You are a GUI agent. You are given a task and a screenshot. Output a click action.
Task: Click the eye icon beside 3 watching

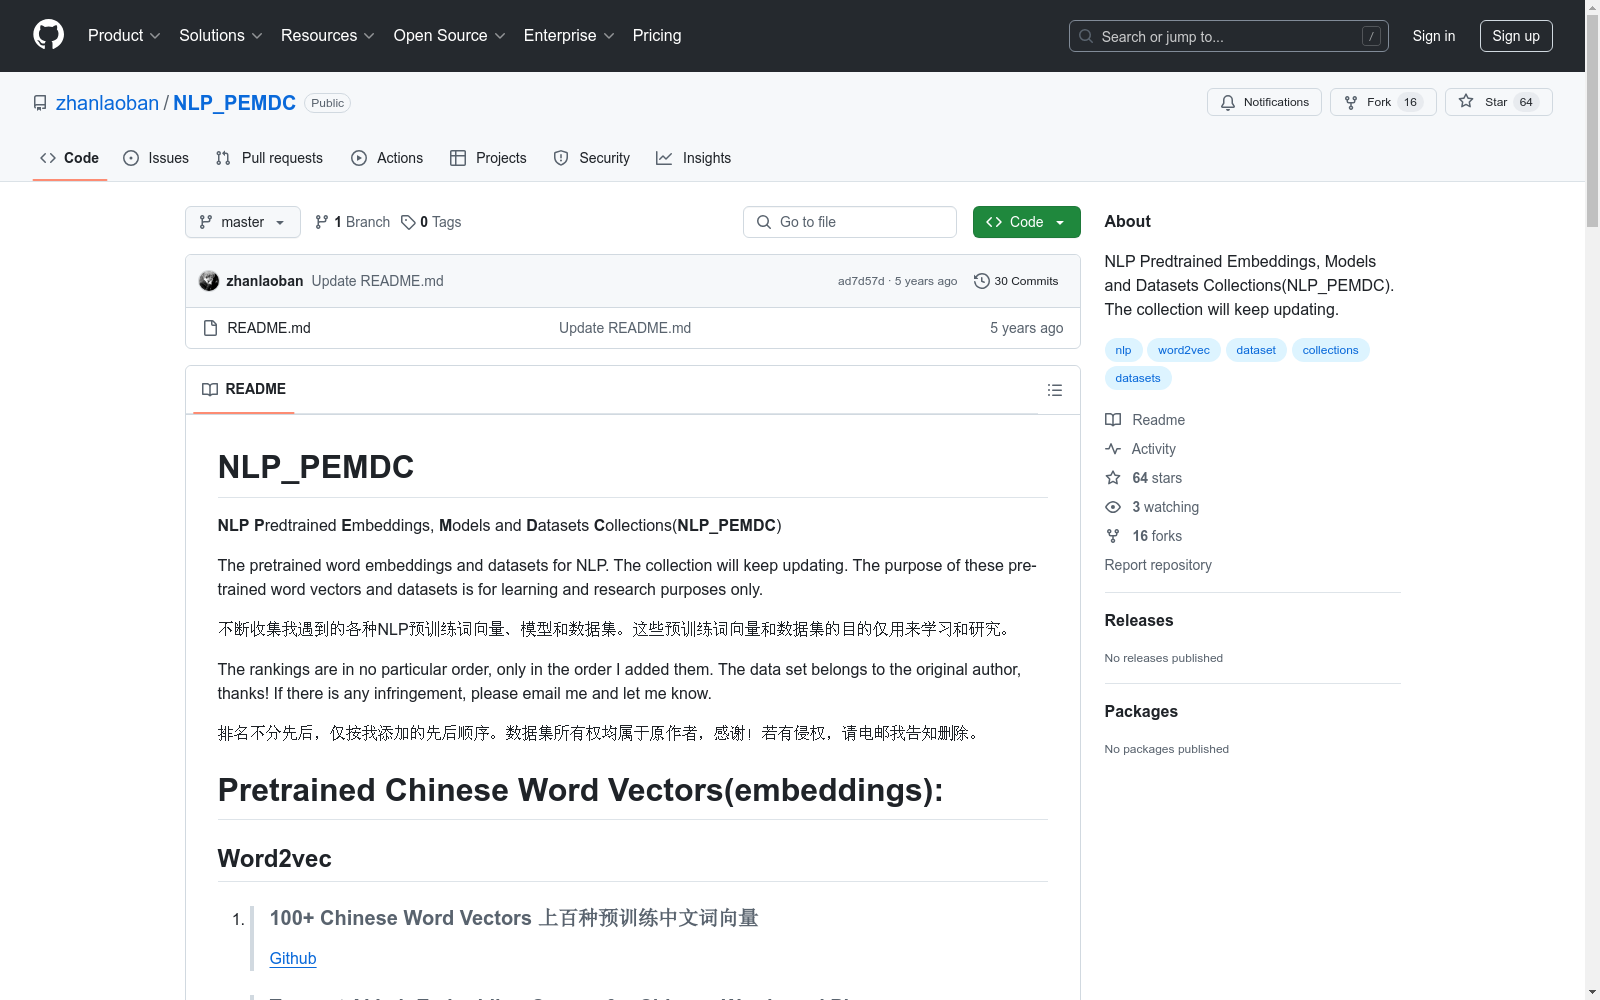pyautogui.click(x=1113, y=507)
